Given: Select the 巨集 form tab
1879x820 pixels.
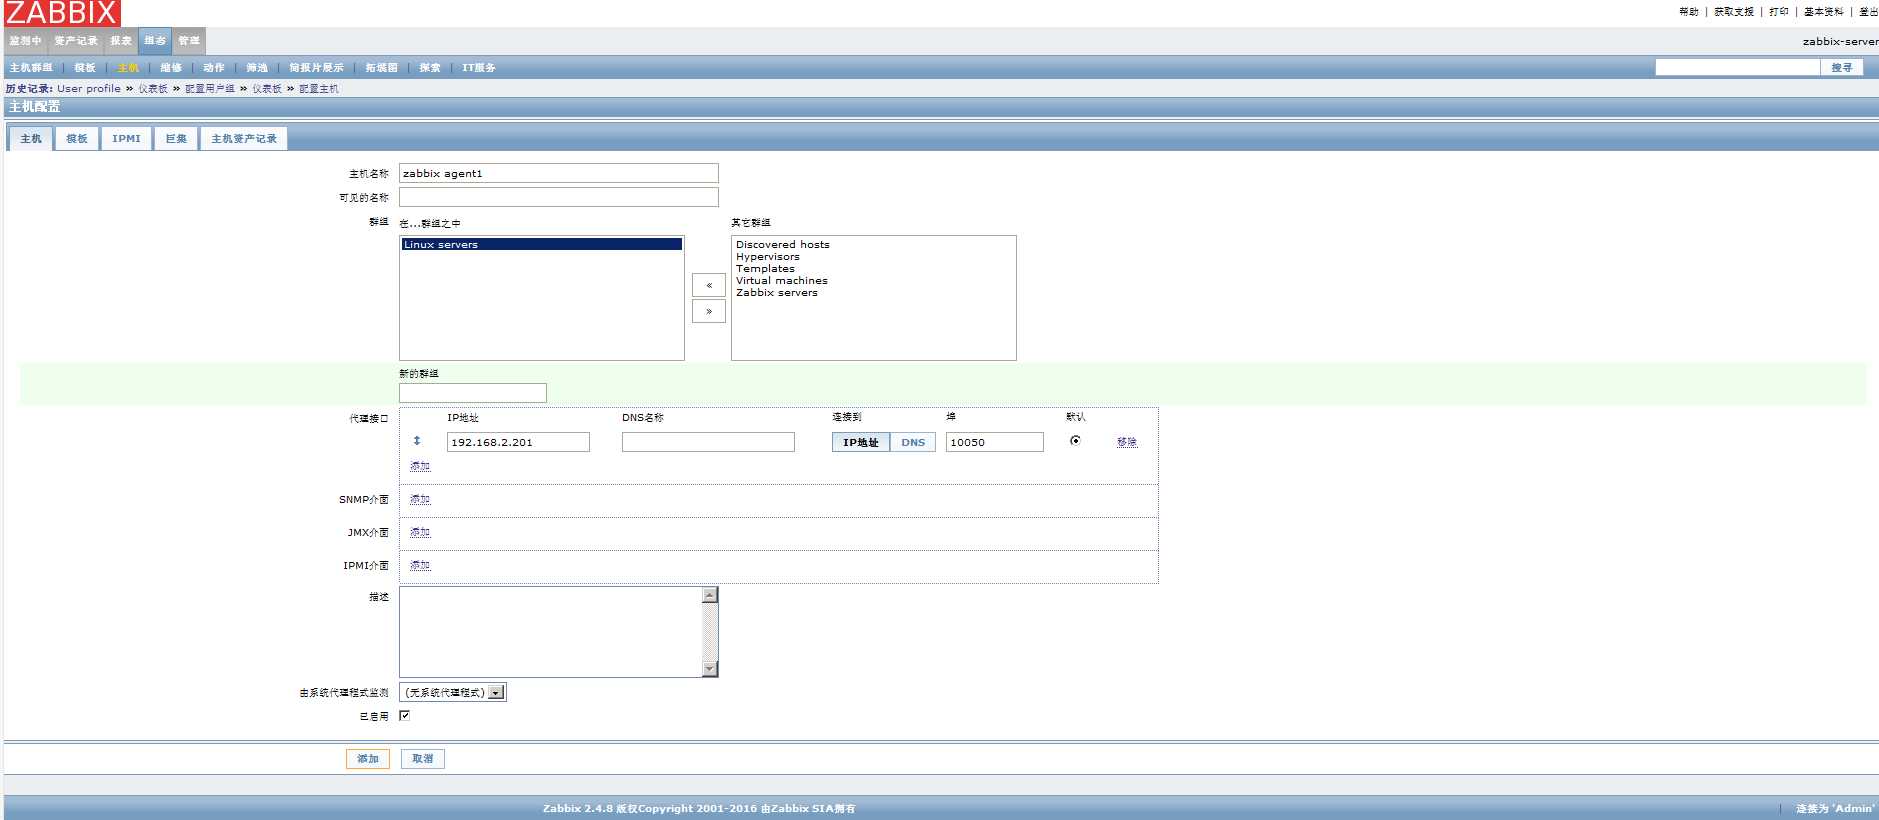Looking at the screenshot, I should pos(176,139).
